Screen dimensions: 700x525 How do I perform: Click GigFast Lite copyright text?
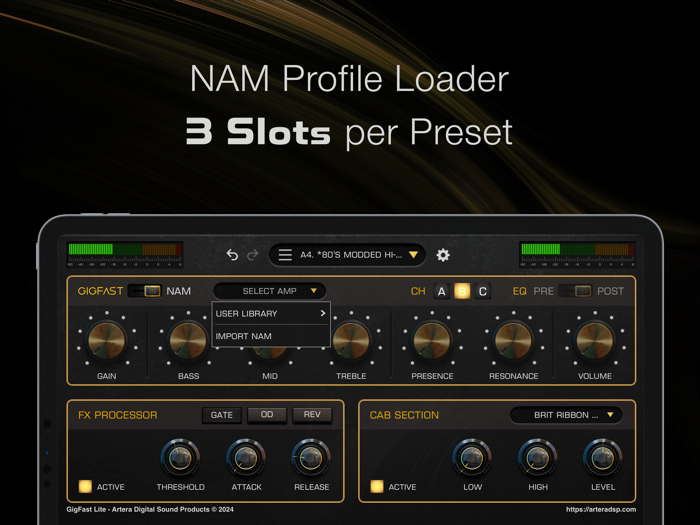click(x=150, y=509)
